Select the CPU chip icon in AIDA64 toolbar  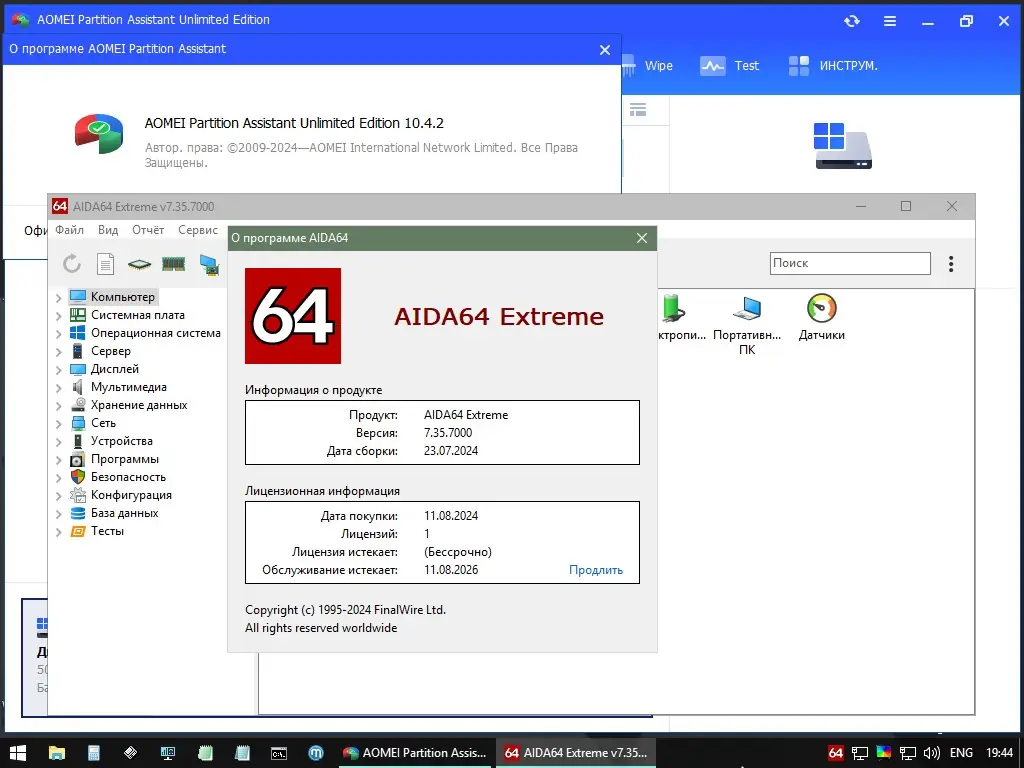[x=139, y=263]
